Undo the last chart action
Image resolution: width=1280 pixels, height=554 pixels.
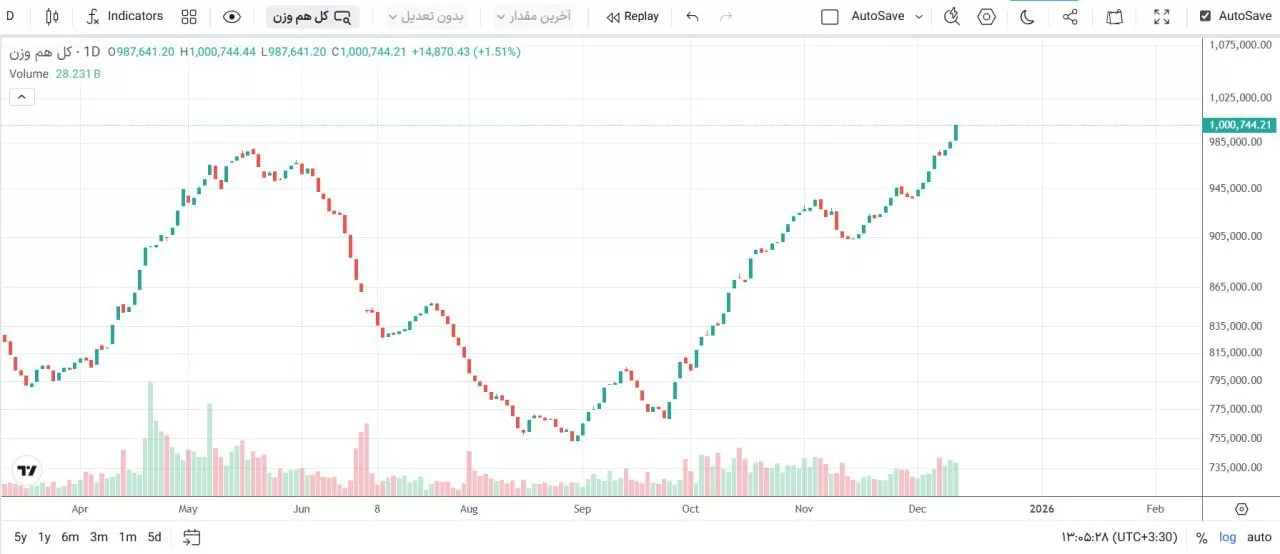point(692,16)
